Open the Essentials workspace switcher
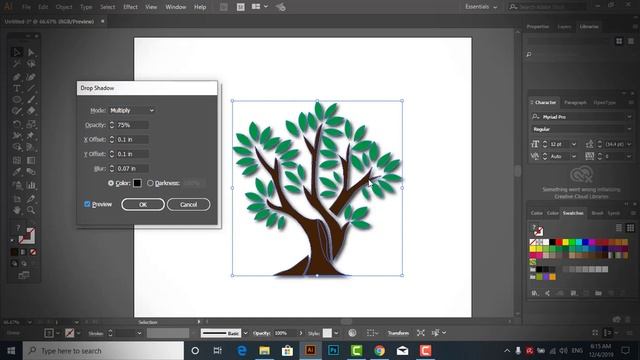The image size is (640, 360). pyautogui.click(x=481, y=7)
